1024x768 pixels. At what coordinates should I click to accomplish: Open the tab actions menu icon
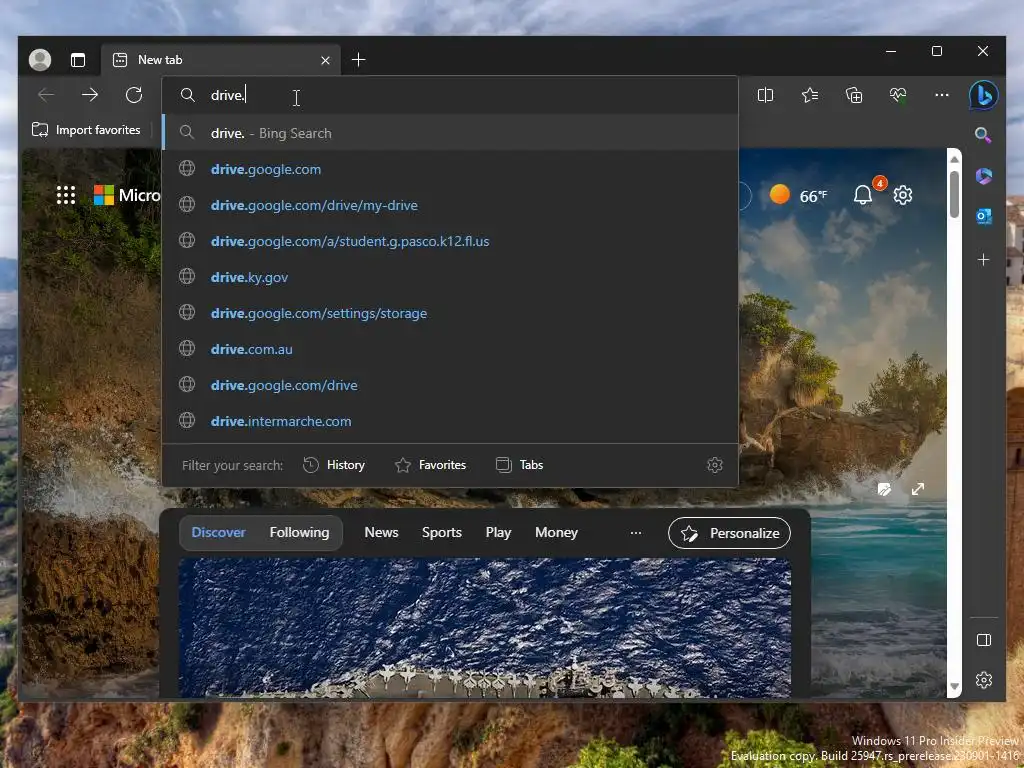pyautogui.click(x=78, y=60)
